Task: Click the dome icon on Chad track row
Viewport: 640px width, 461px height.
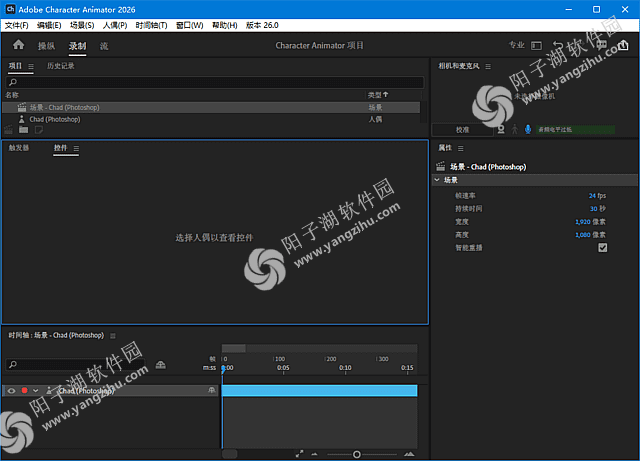Action: (211, 390)
